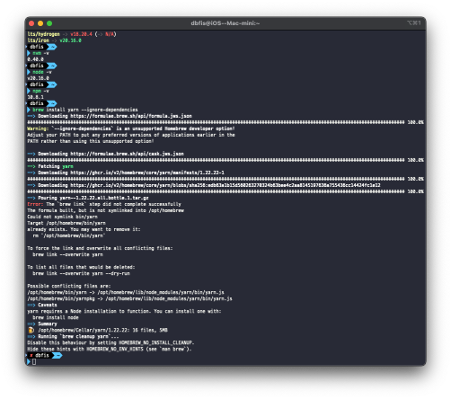Click 'brew link --overwrite yarn --dry-run' line
The height and width of the screenshot is (399, 451).
pos(81,273)
